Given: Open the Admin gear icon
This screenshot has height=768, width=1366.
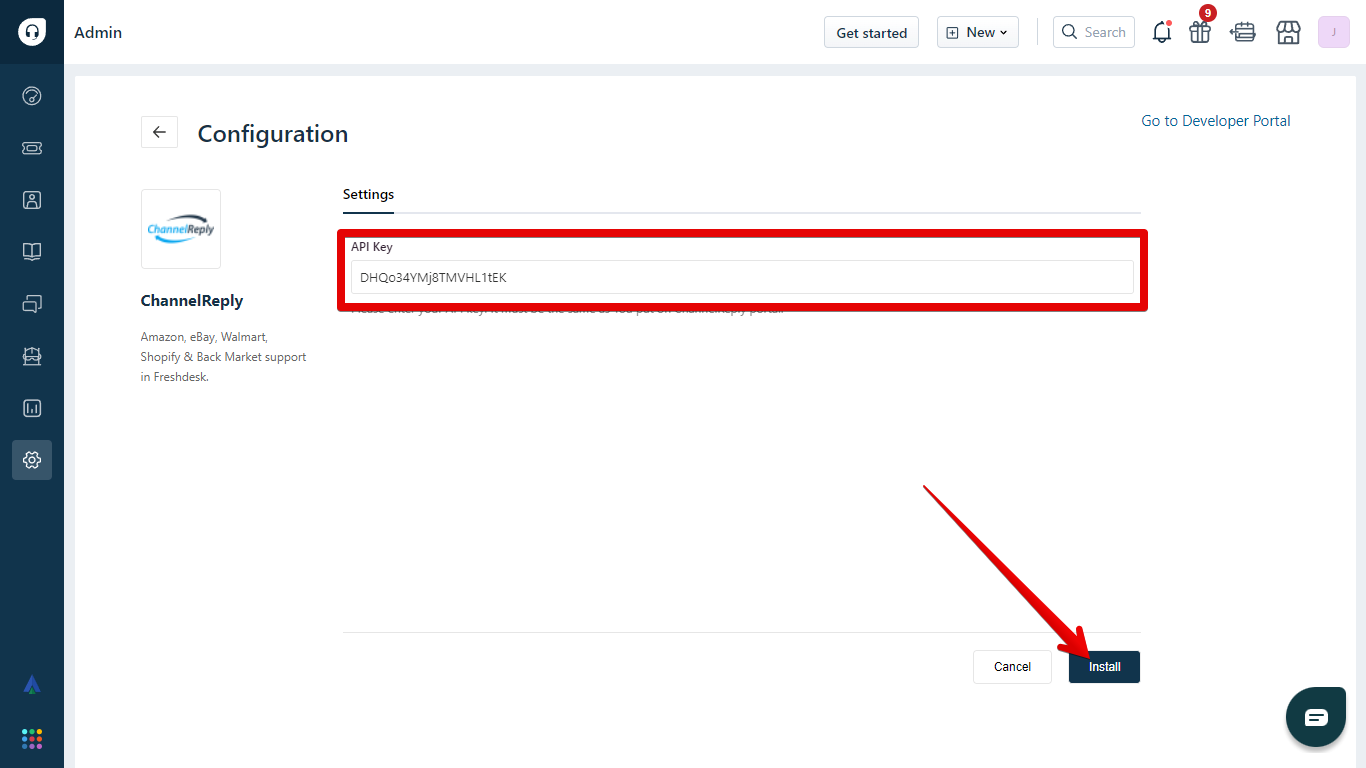Looking at the screenshot, I should tap(32, 460).
